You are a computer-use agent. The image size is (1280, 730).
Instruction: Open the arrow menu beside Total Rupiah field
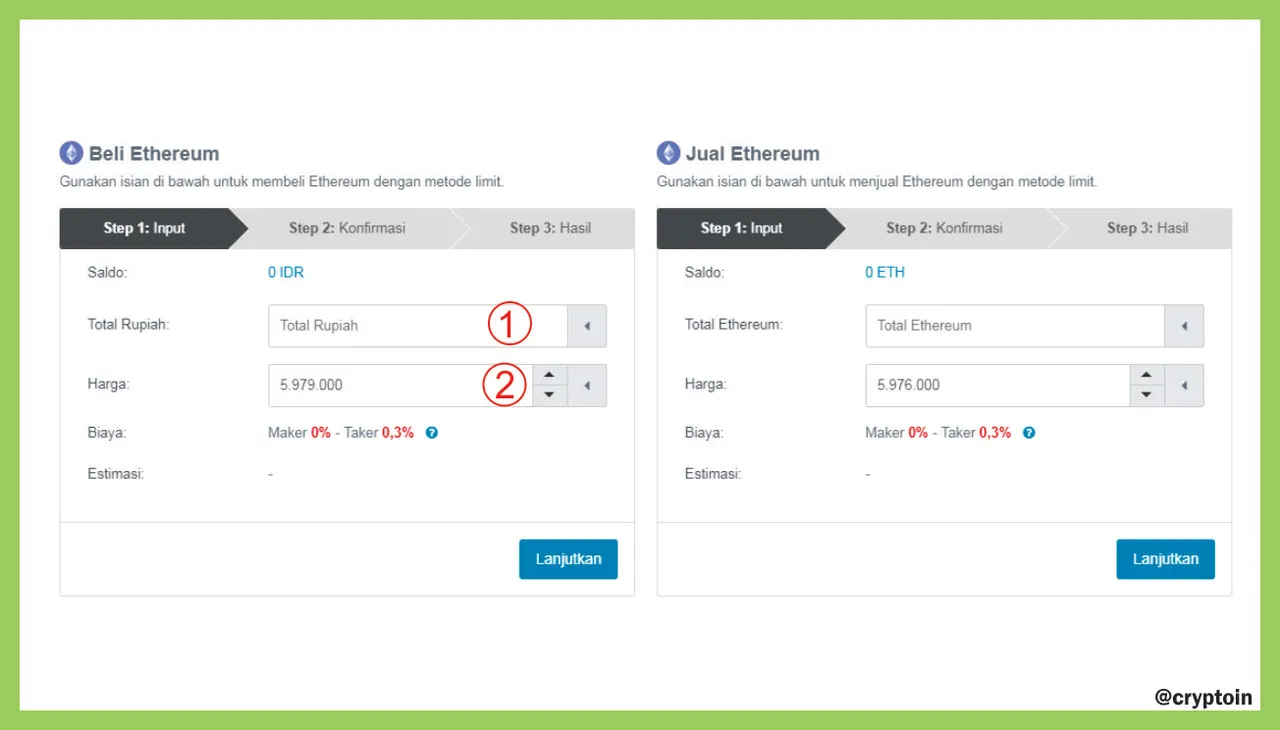pyautogui.click(x=587, y=326)
